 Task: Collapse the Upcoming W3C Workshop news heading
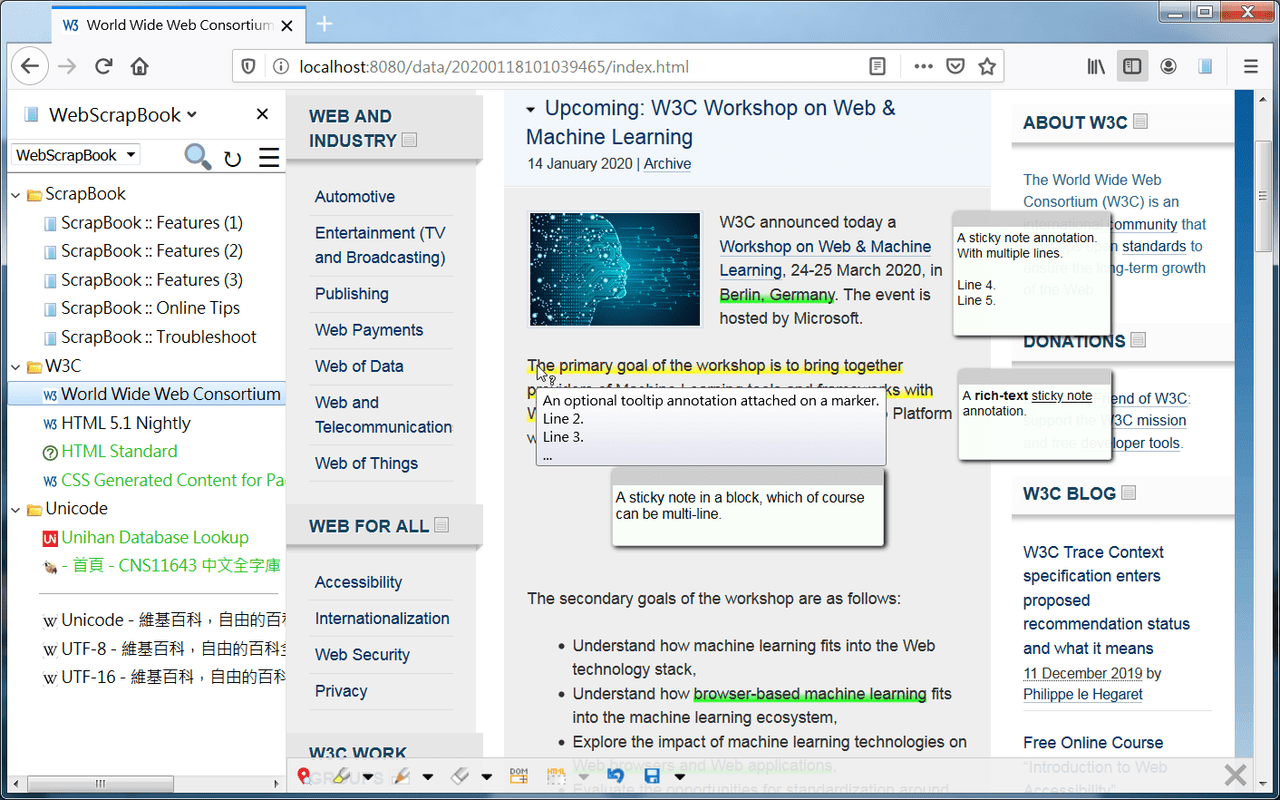pyautogui.click(x=531, y=109)
